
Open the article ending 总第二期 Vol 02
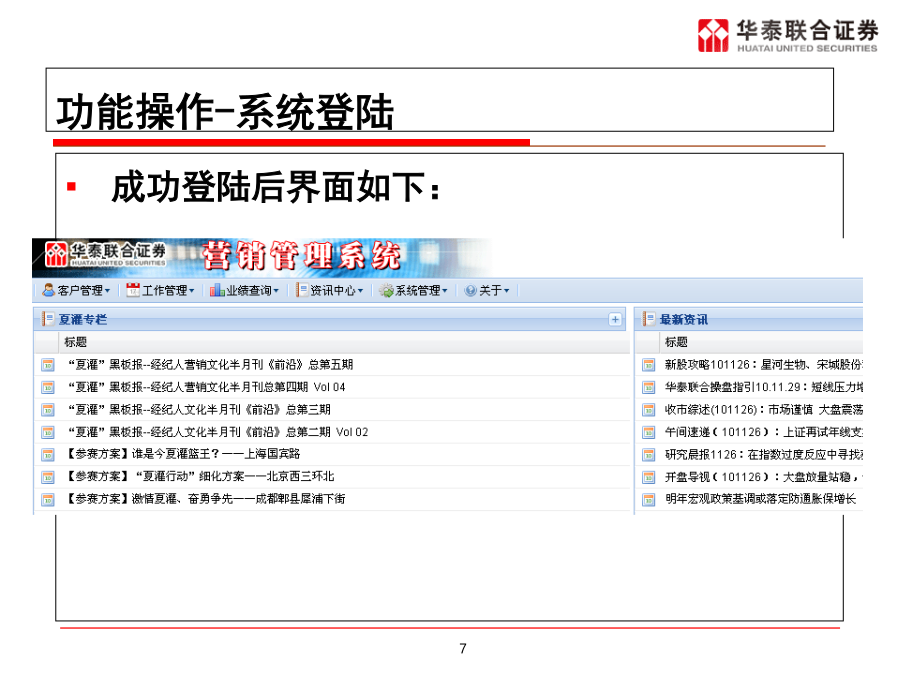point(218,432)
